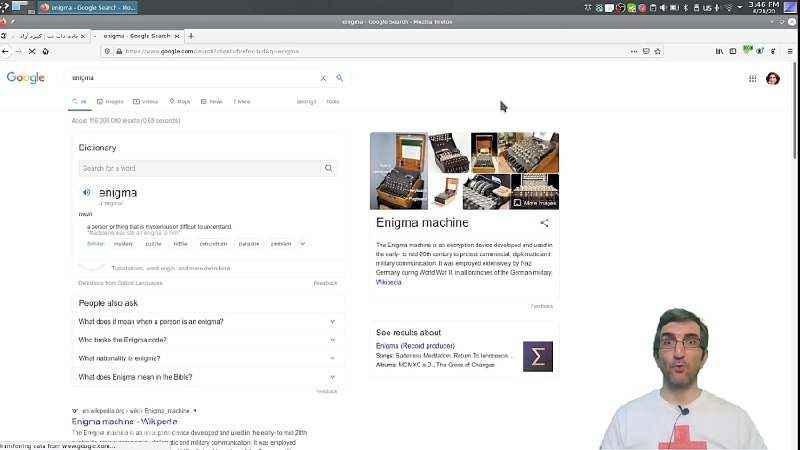Image resolution: width=800 pixels, height=450 pixels.
Task: Open search Settings link
Action: pos(306,102)
